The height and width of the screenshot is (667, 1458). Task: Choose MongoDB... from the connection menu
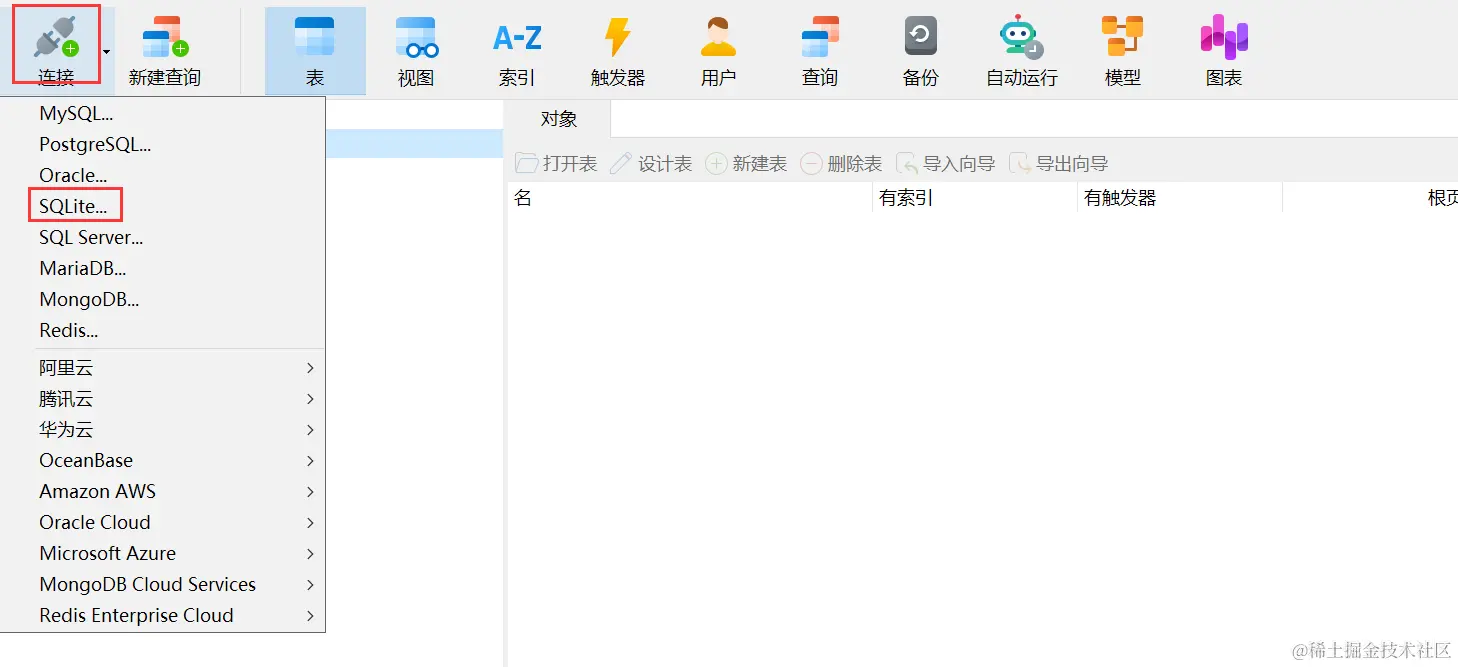pos(164,300)
